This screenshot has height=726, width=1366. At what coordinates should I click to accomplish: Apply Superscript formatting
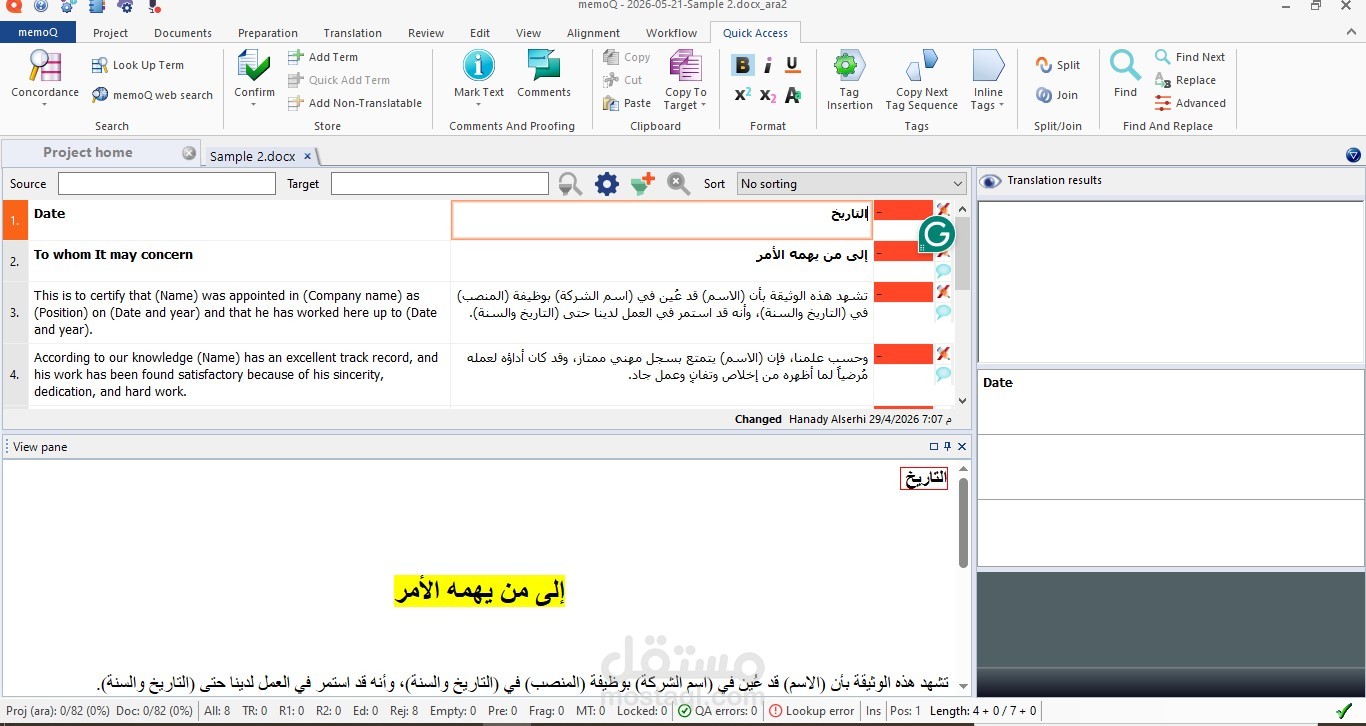pyautogui.click(x=742, y=95)
